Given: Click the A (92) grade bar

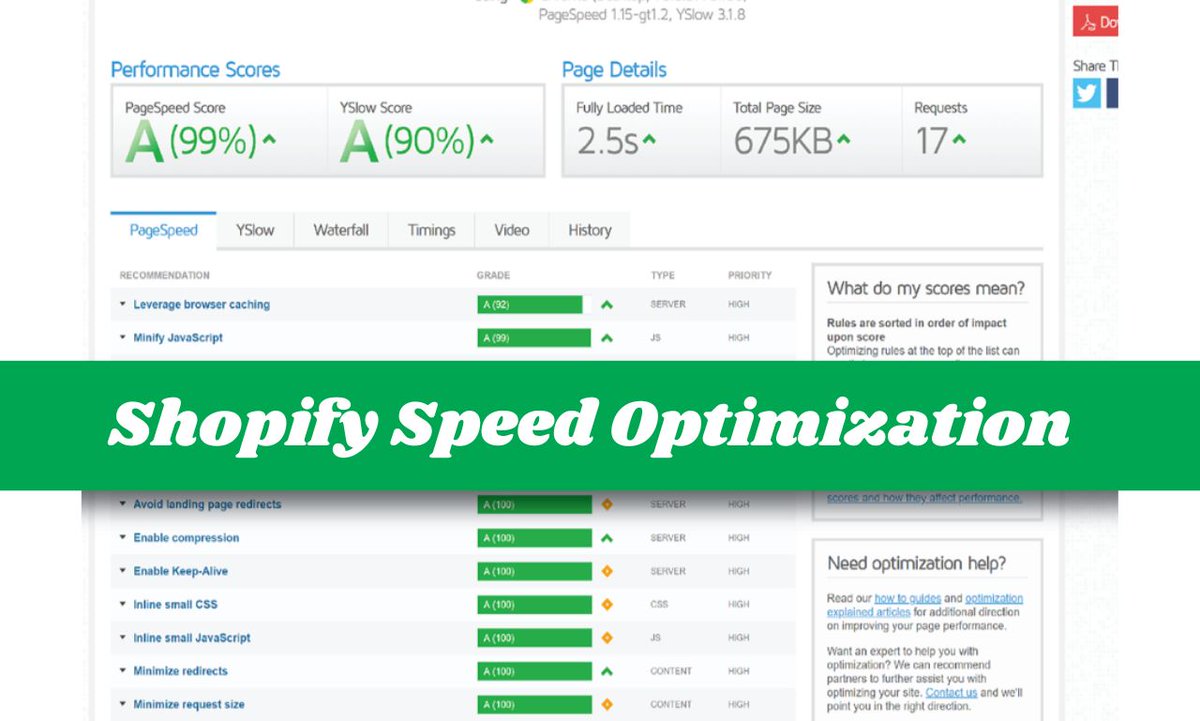Looking at the screenshot, I should [x=530, y=305].
